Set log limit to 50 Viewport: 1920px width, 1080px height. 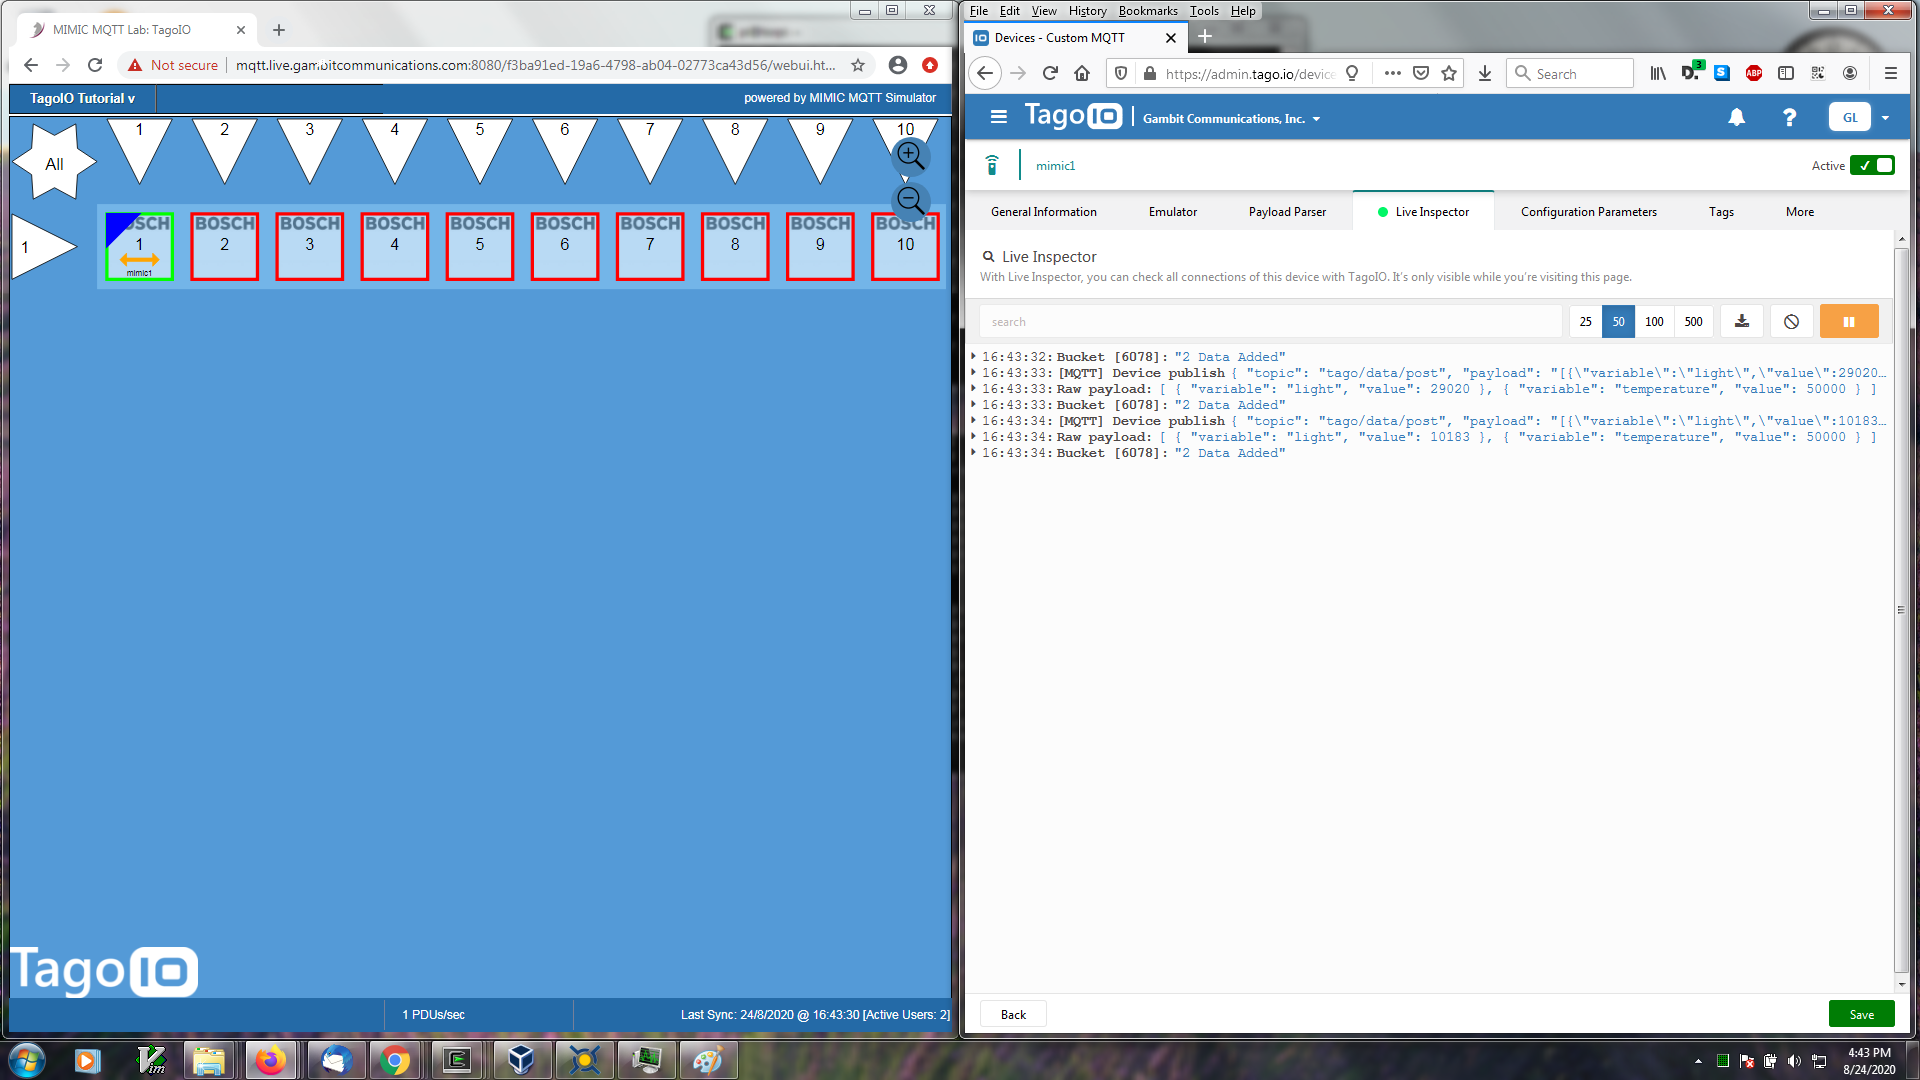[x=1618, y=322]
